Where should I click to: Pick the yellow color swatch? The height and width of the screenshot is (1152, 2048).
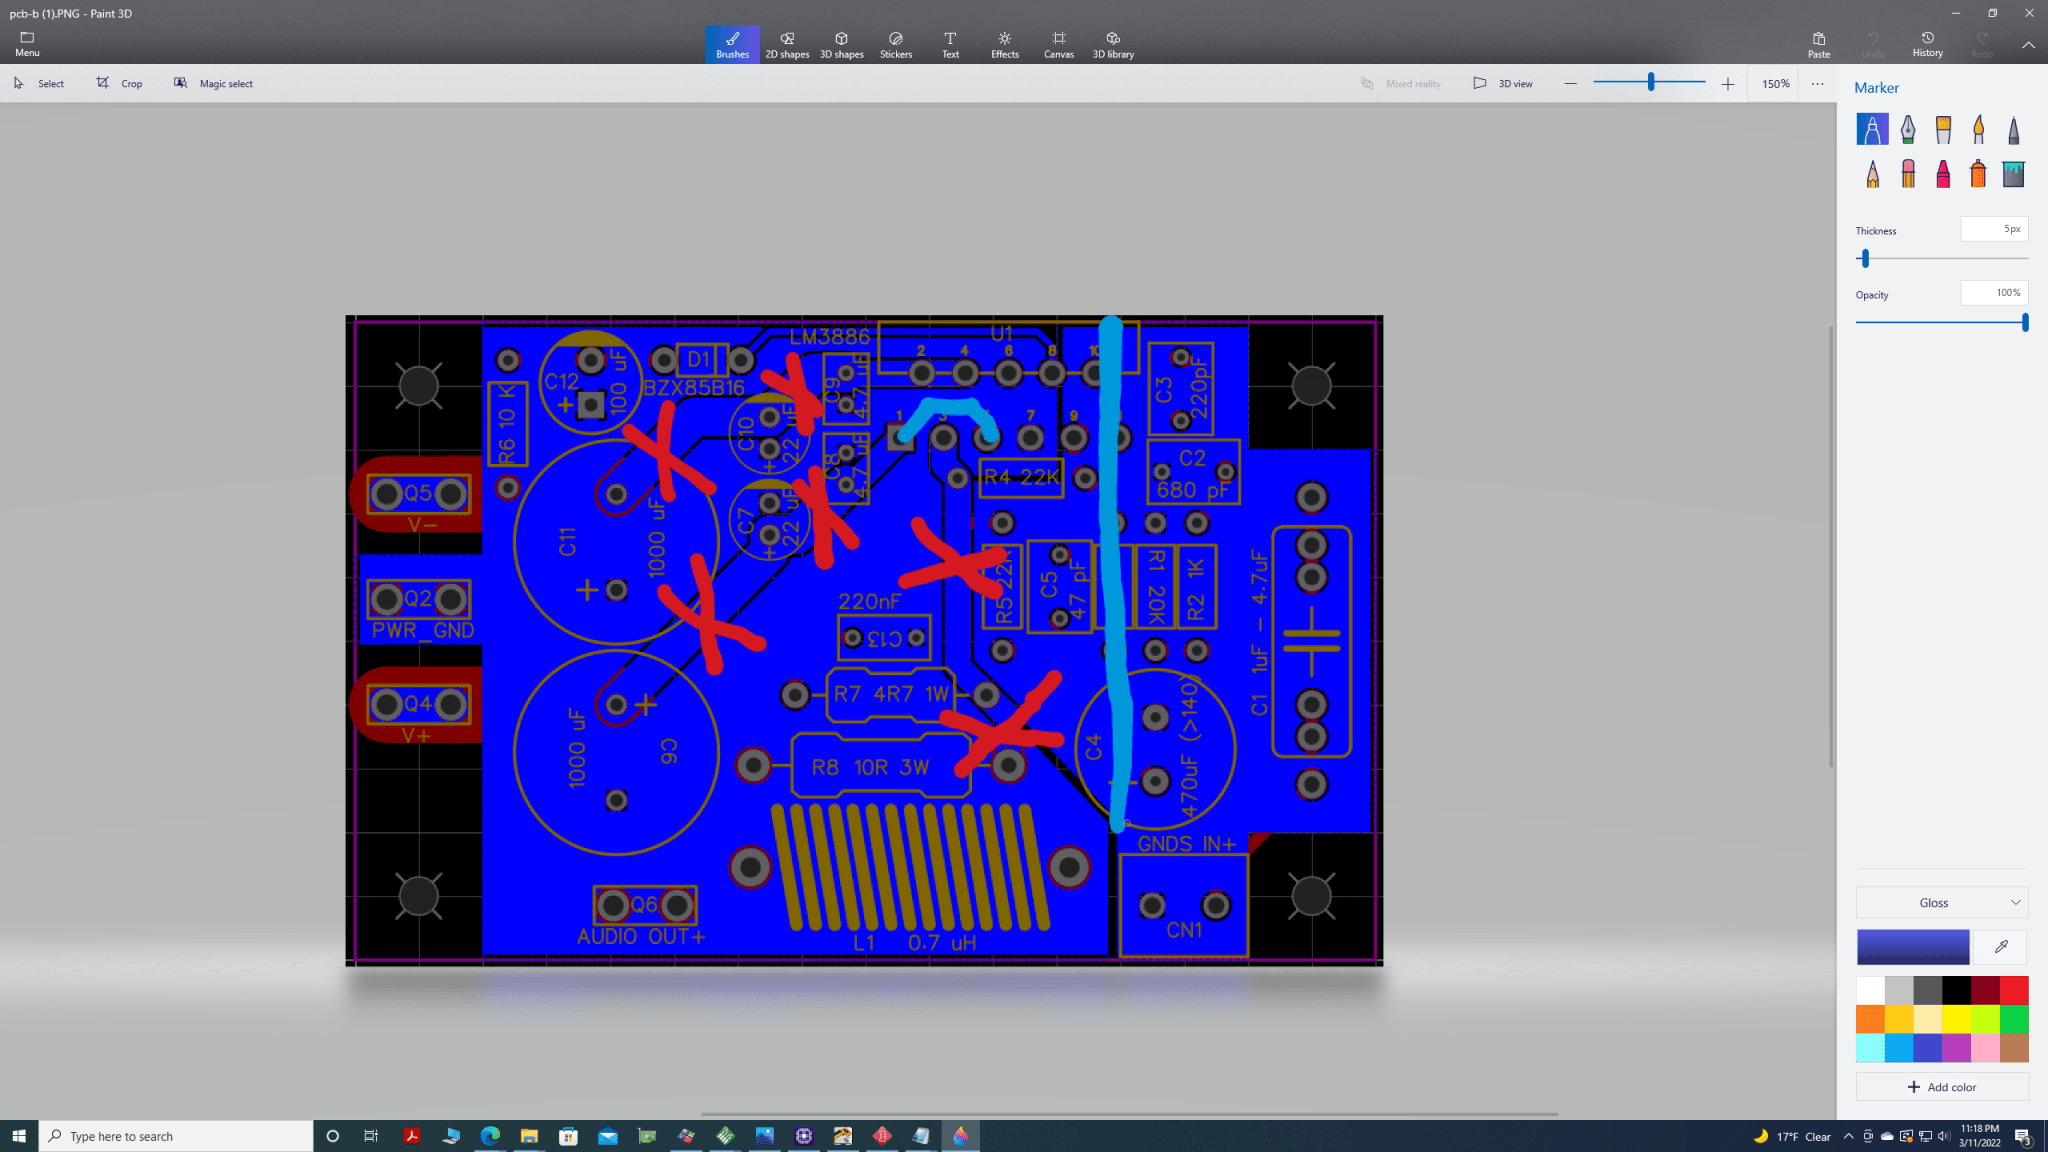pos(1957,1020)
